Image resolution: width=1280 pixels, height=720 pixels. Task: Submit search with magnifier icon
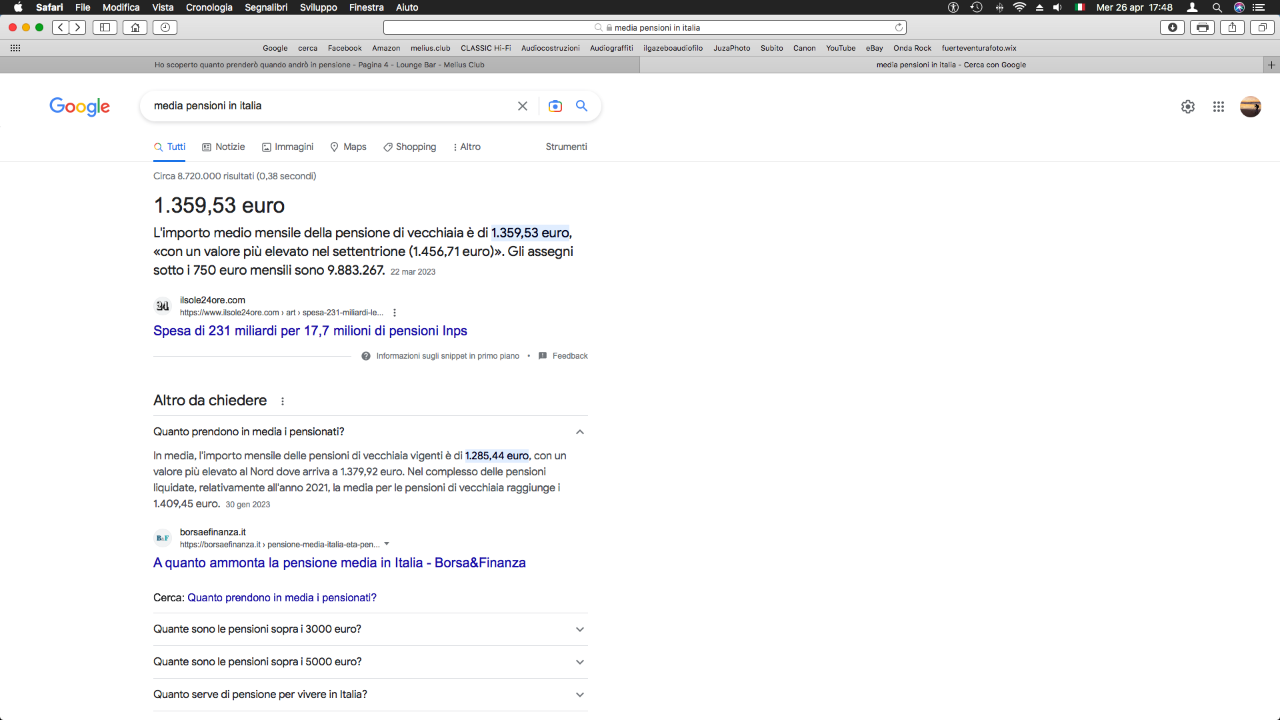pyautogui.click(x=582, y=106)
